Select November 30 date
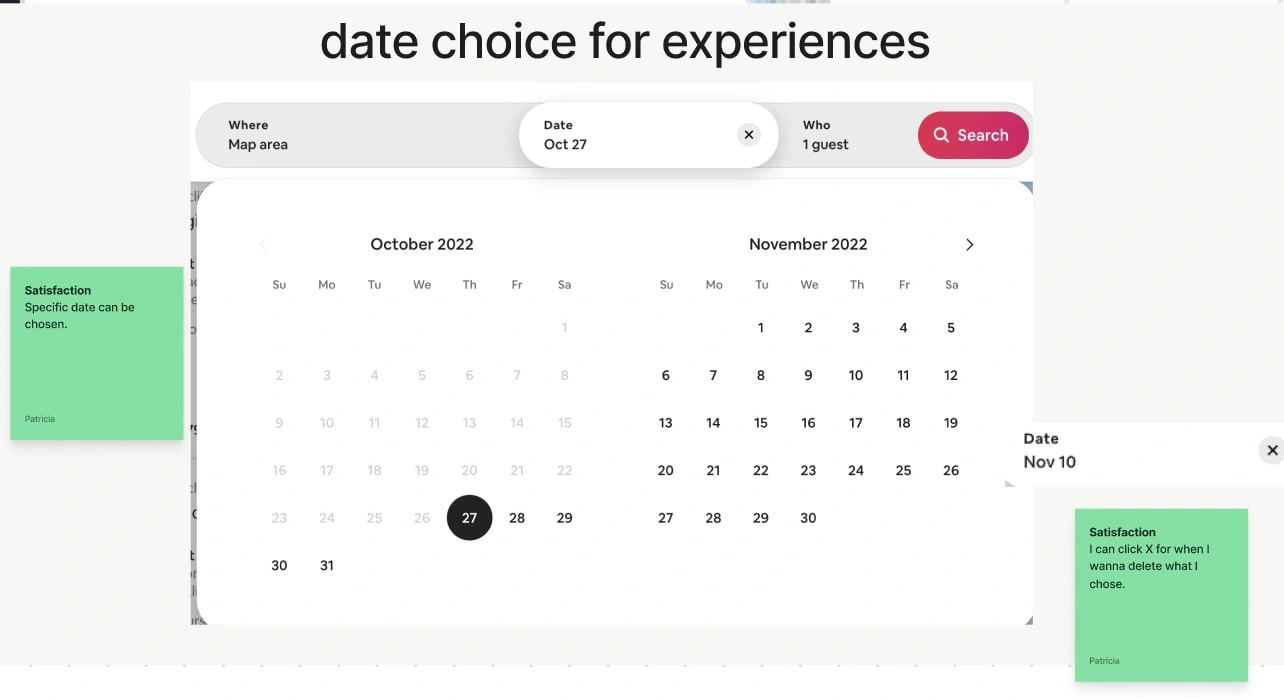 tap(808, 518)
